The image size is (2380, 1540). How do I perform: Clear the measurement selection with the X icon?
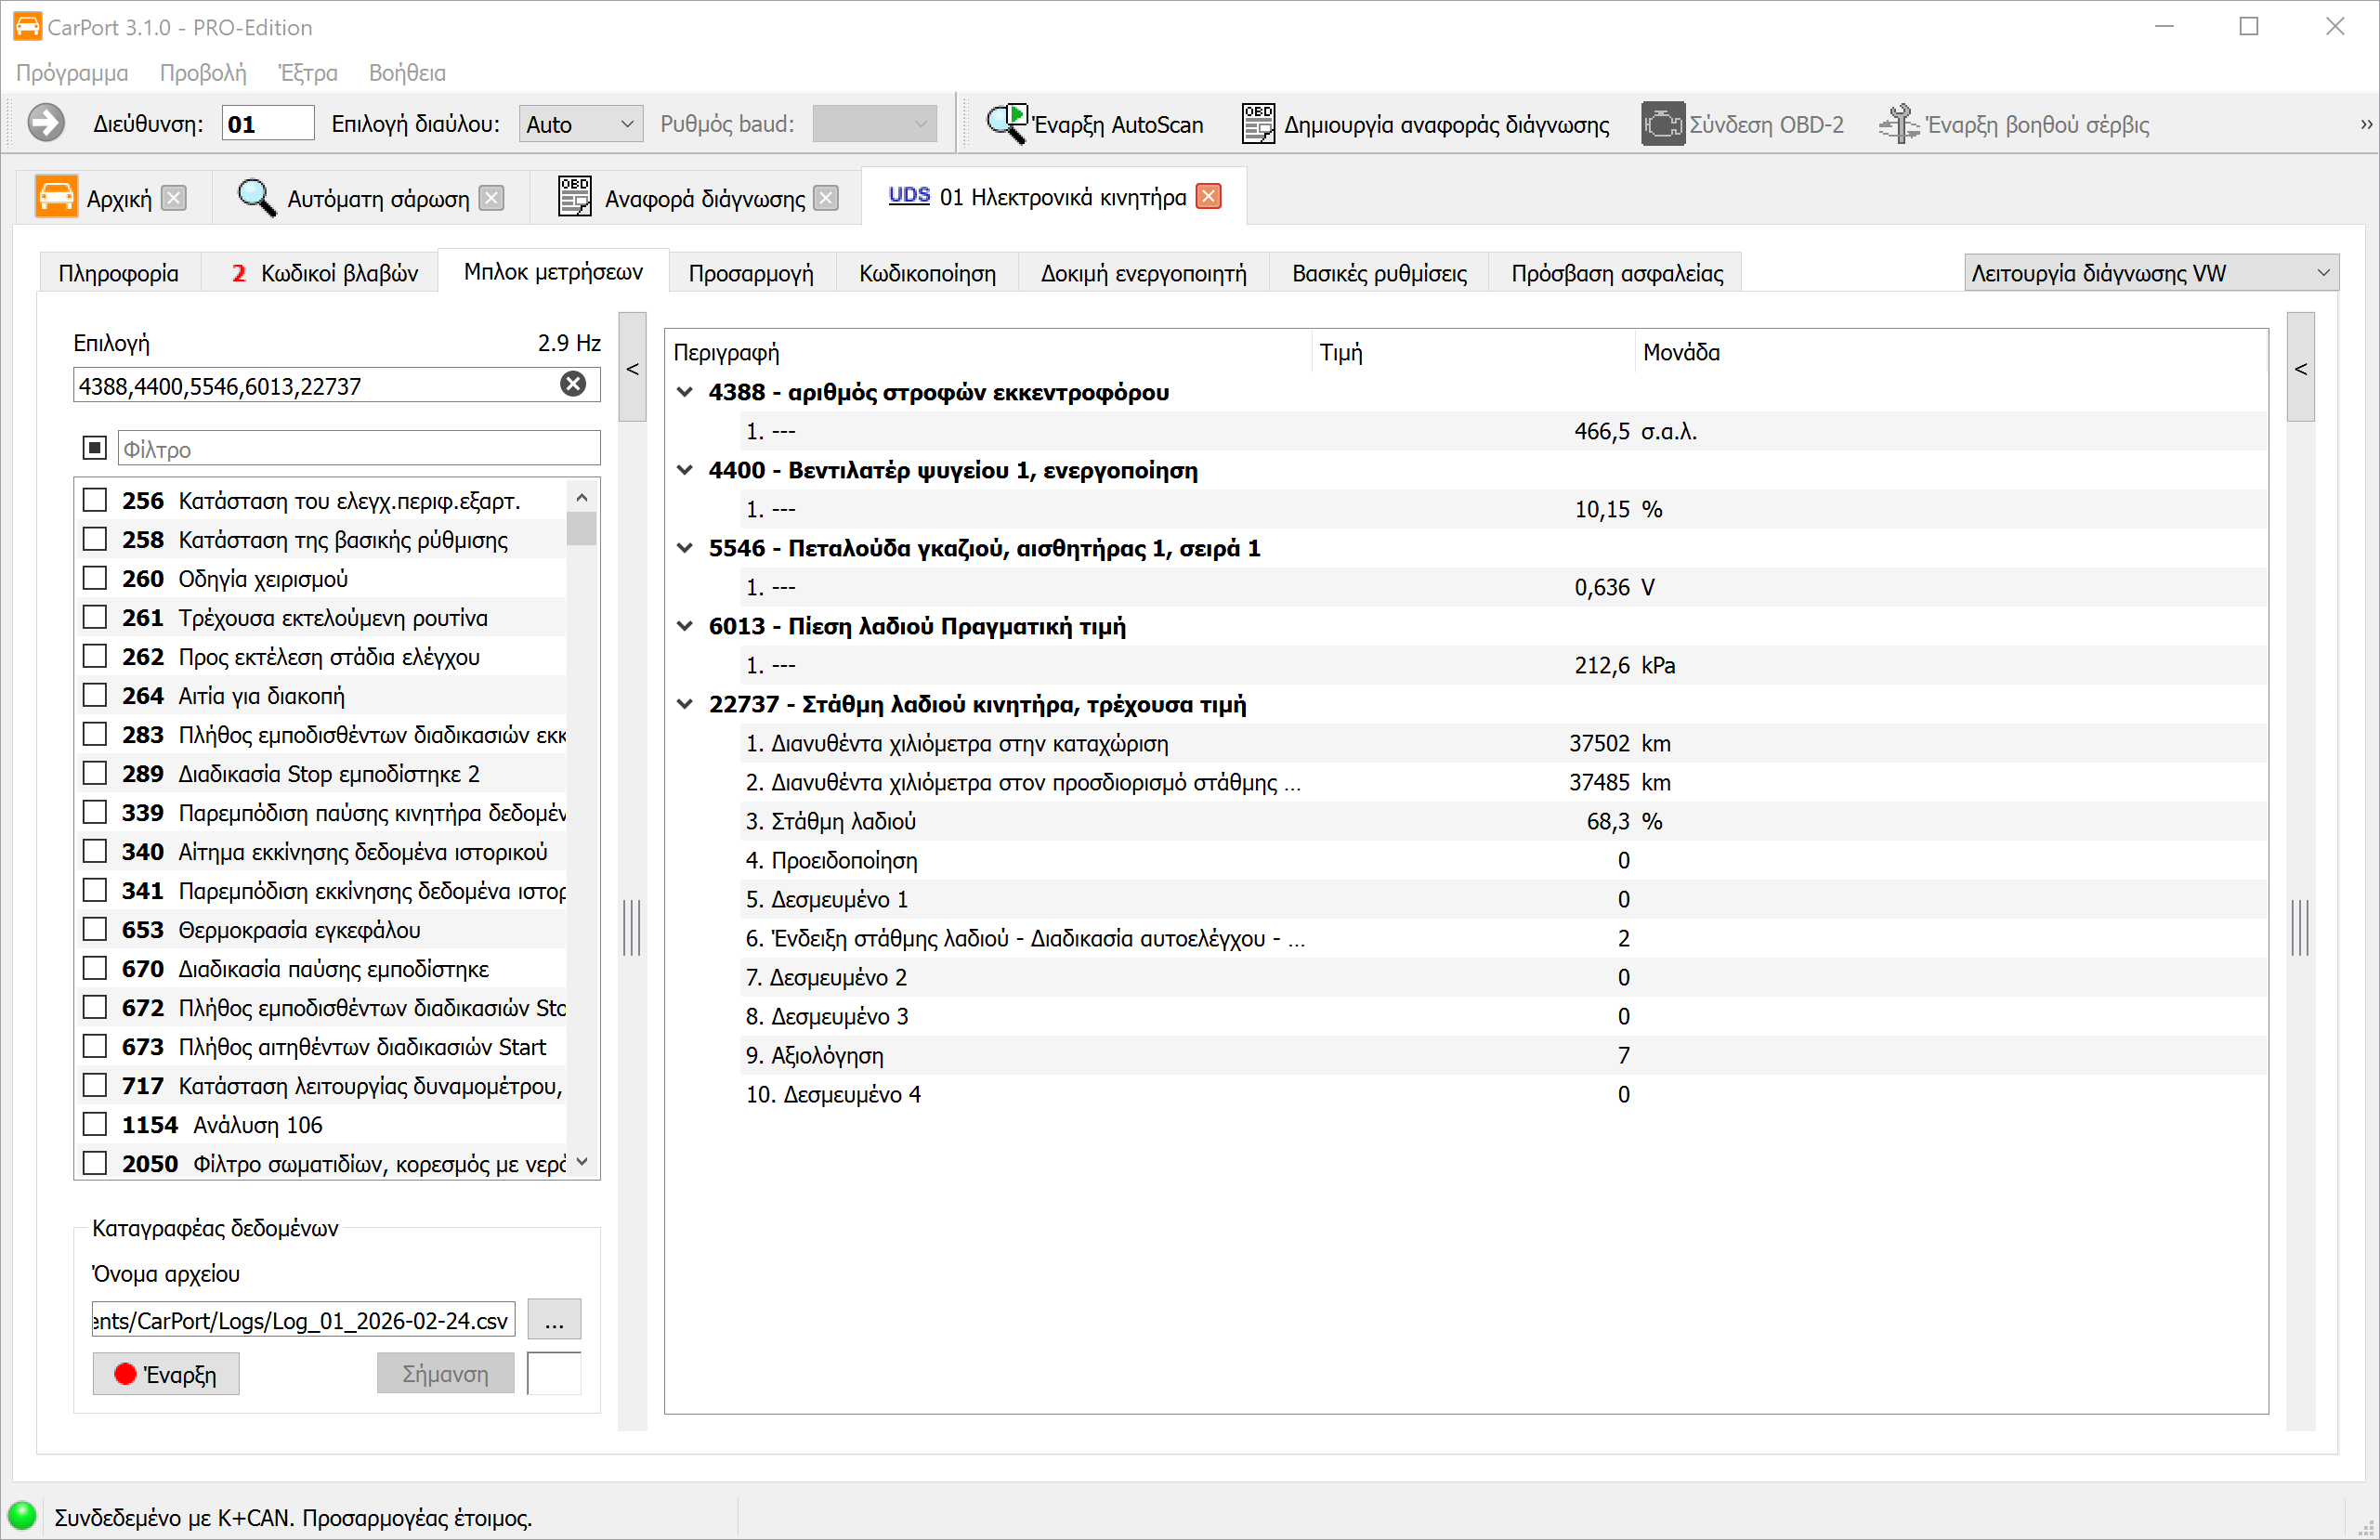pyautogui.click(x=573, y=385)
